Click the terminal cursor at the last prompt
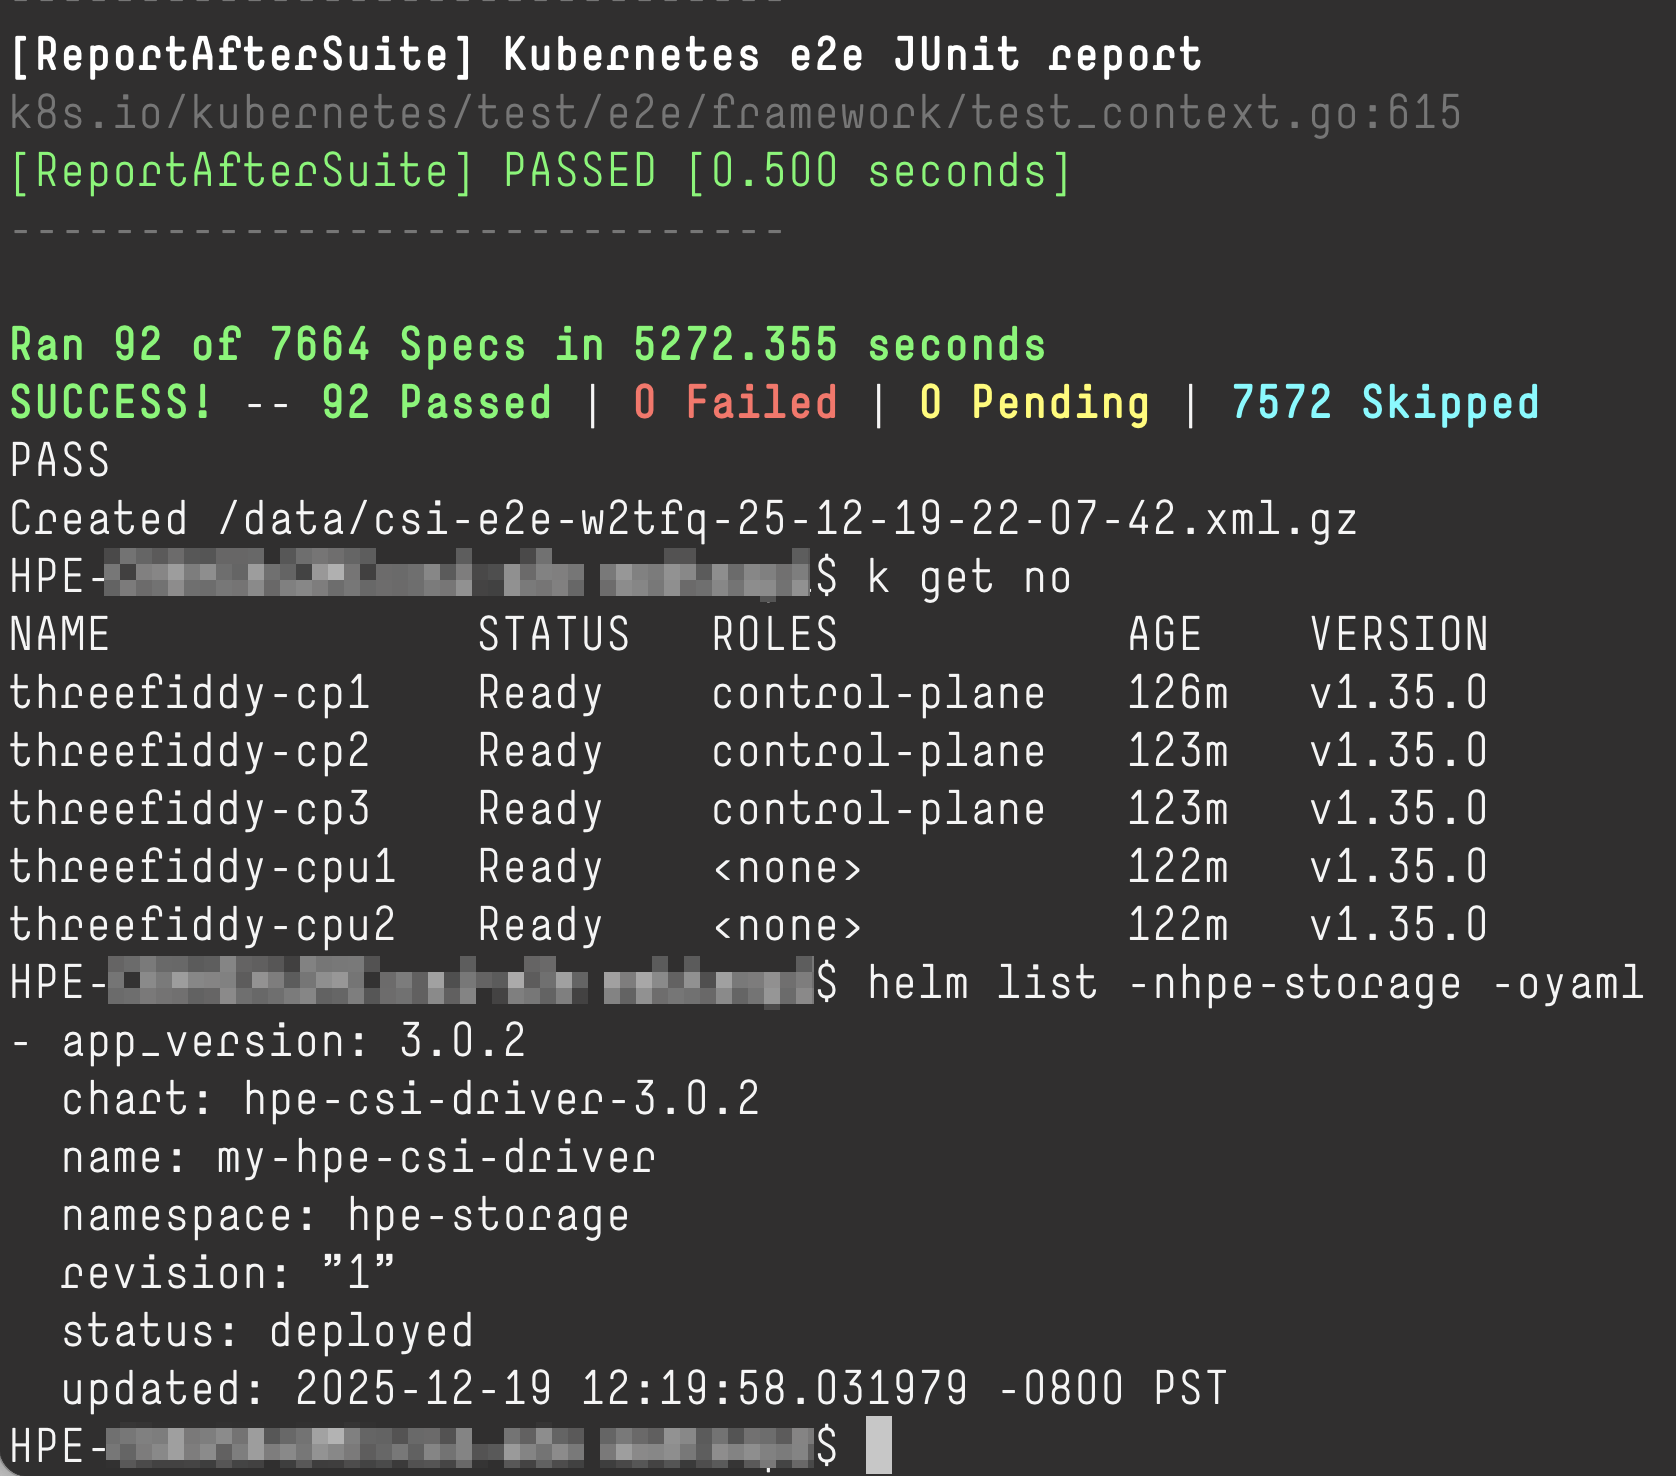The height and width of the screenshot is (1476, 1676). pos(878,1445)
